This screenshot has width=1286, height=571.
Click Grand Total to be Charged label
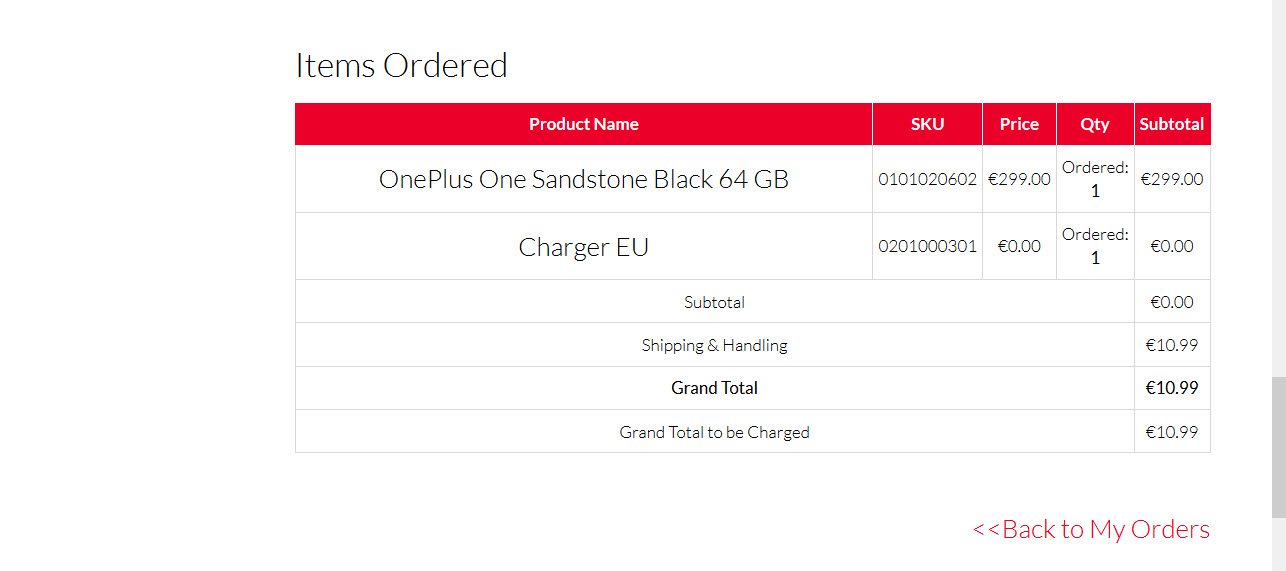714,432
